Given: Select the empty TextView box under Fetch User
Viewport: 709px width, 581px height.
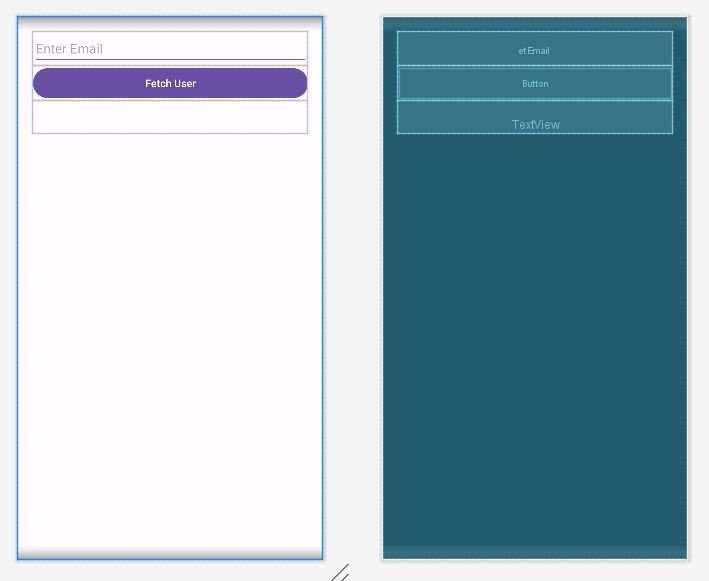Looking at the screenshot, I should (x=169, y=117).
